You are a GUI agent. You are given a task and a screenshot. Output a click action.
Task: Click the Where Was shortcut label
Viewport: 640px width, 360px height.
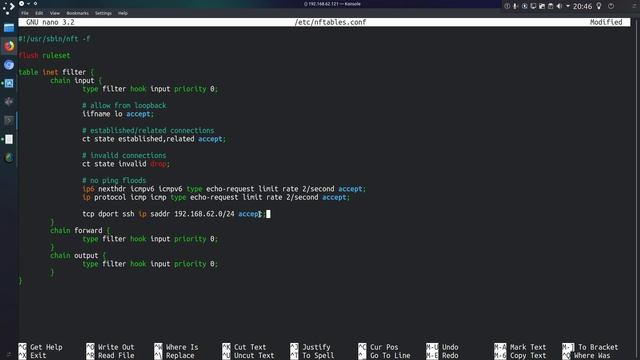(592, 356)
